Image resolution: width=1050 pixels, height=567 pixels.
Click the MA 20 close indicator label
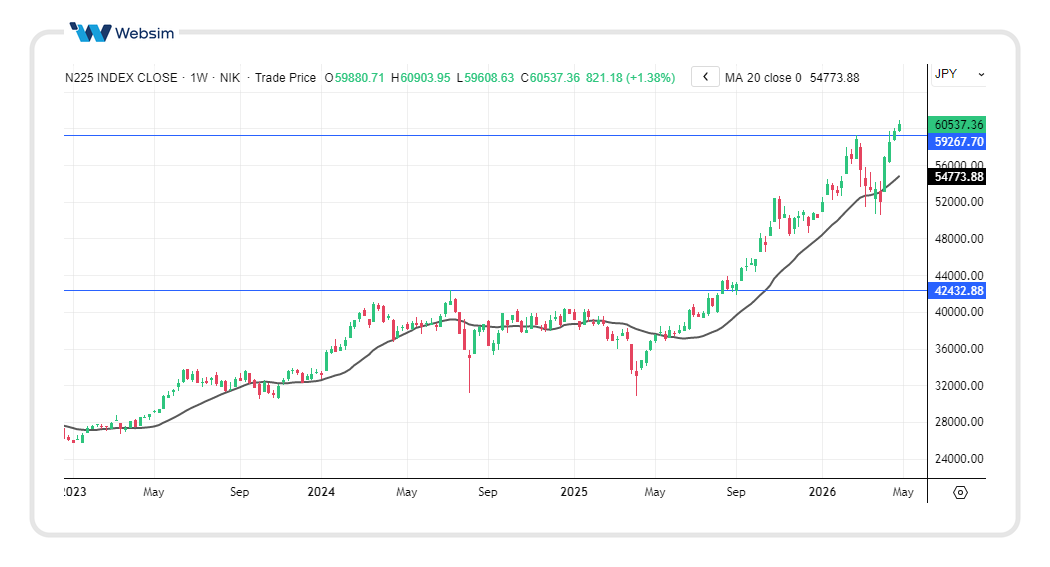(x=763, y=78)
